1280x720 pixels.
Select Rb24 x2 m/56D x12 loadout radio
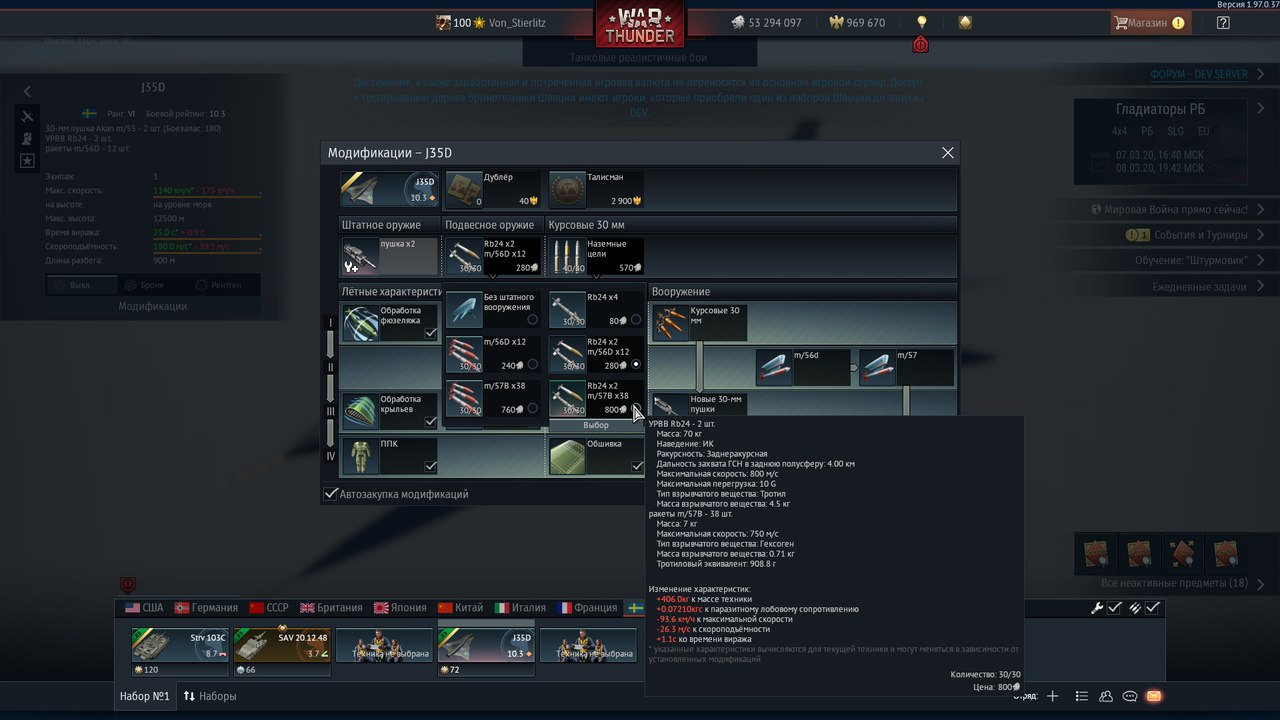coord(636,365)
